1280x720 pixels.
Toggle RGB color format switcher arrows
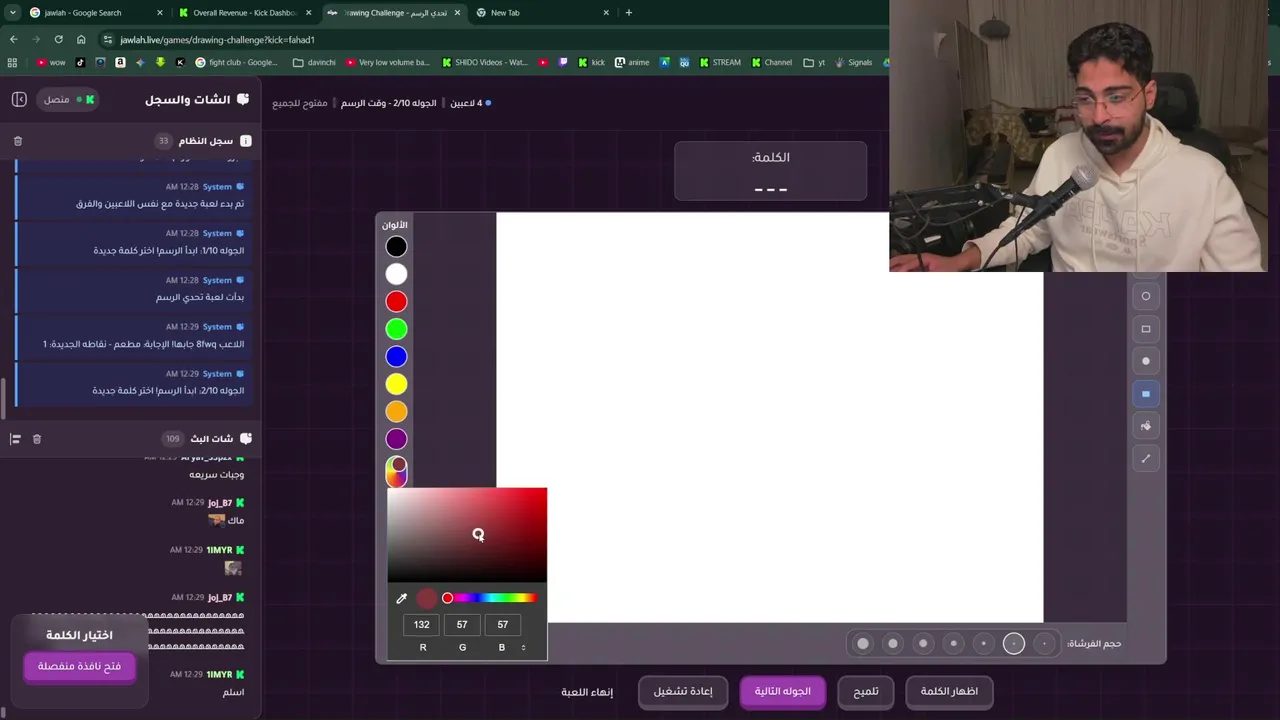tap(523, 648)
